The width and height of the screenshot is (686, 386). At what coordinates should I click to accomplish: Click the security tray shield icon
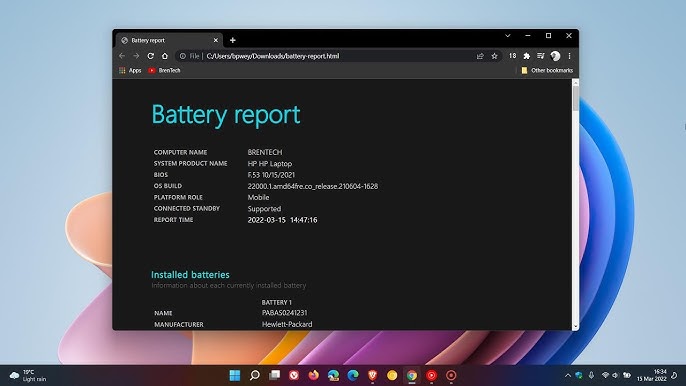[x=579, y=375]
